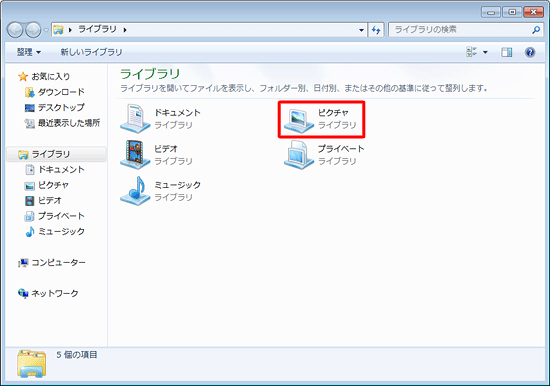Select 最近表示した場所 in favorites
The height and width of the screenshot is (386, 550).
pos(62,123)
